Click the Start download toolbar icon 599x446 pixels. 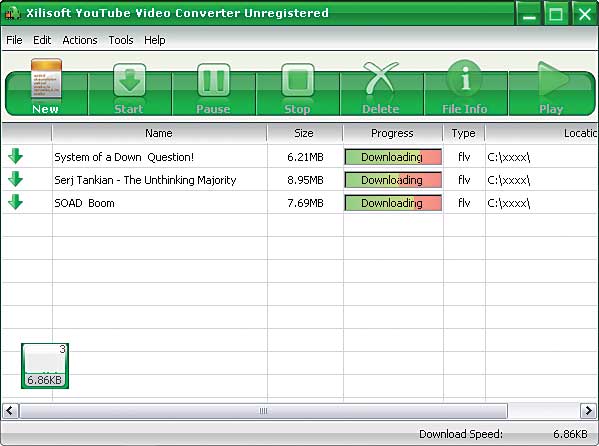pyautogui.click(x=130, y=80)
